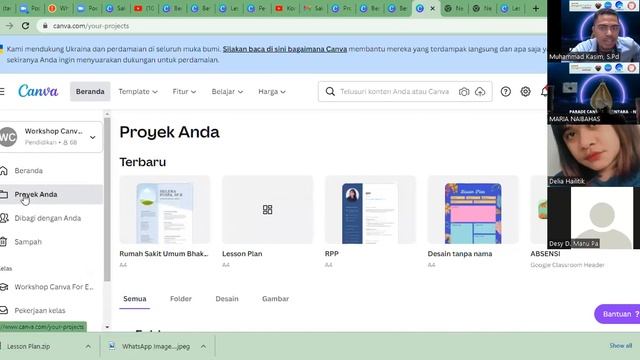Open the Fitur dropdown menu
This screenshot has height=360, width=640.
(184, 91)
